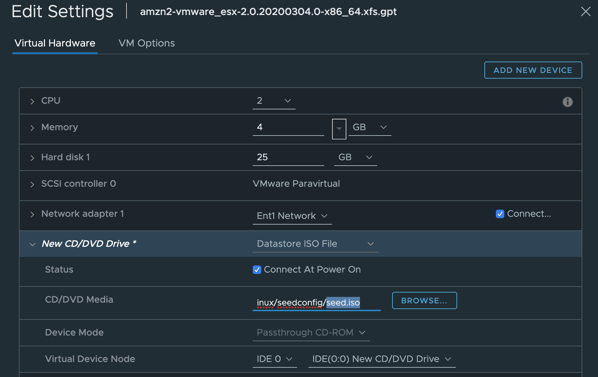Close the Edit Settings dialog
This screenshot has height=377, width=598.
click(x=585, y=11)
